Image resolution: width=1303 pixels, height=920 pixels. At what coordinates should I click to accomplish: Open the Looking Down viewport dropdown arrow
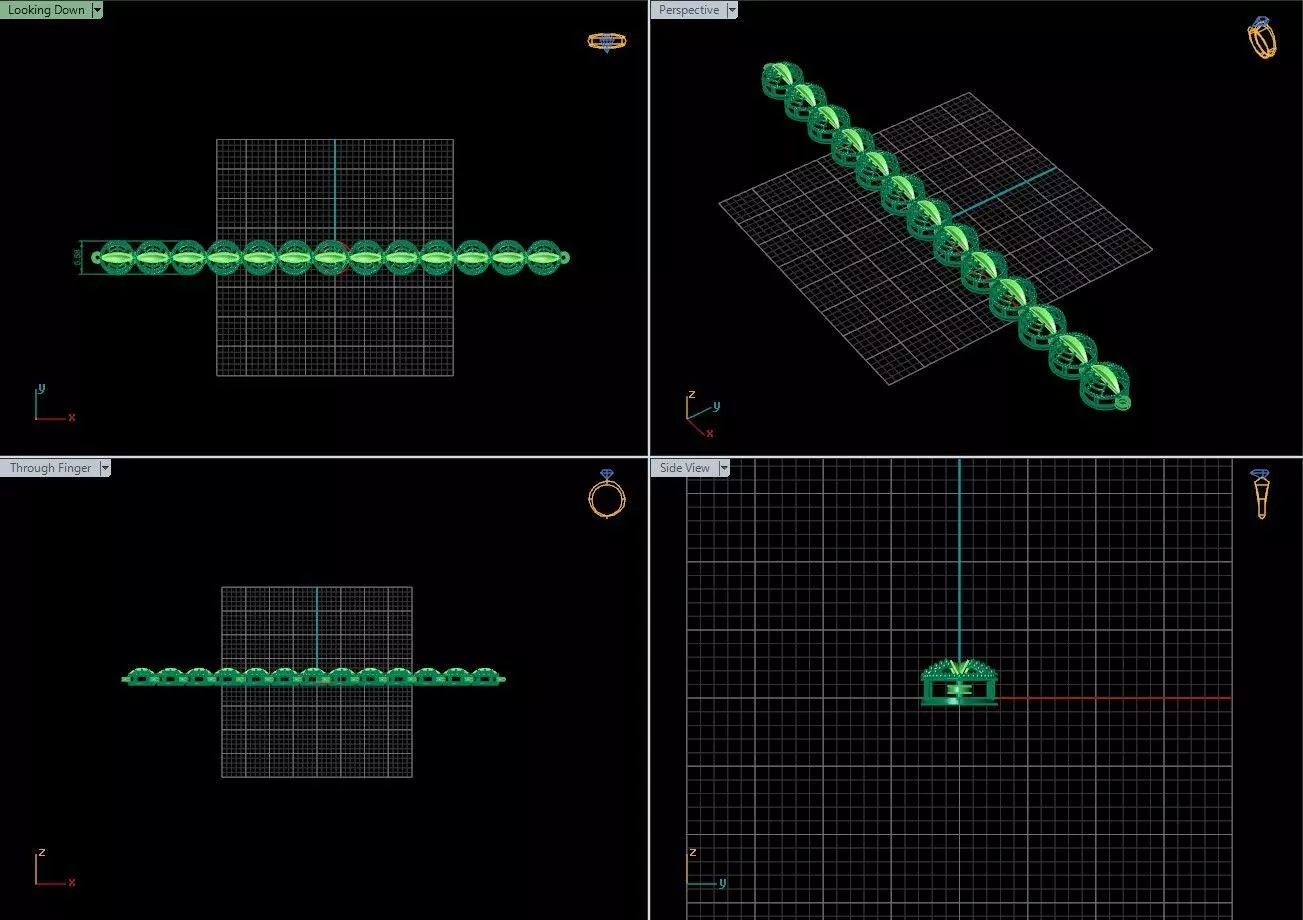97,10
